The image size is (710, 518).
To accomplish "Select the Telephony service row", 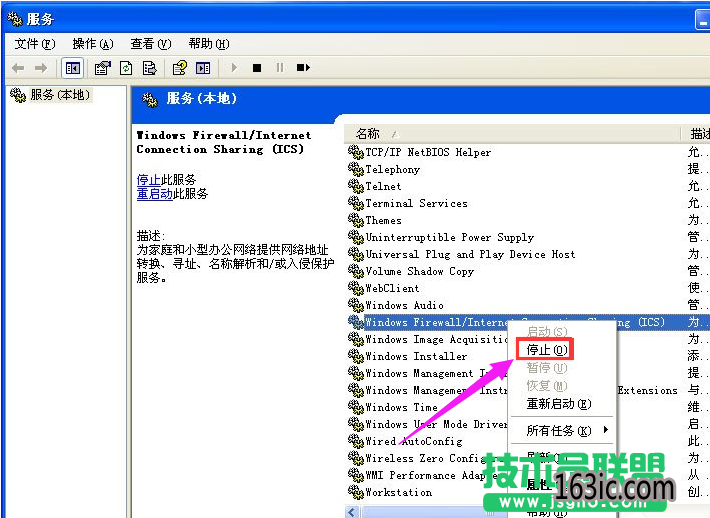I will pos(393,169).
